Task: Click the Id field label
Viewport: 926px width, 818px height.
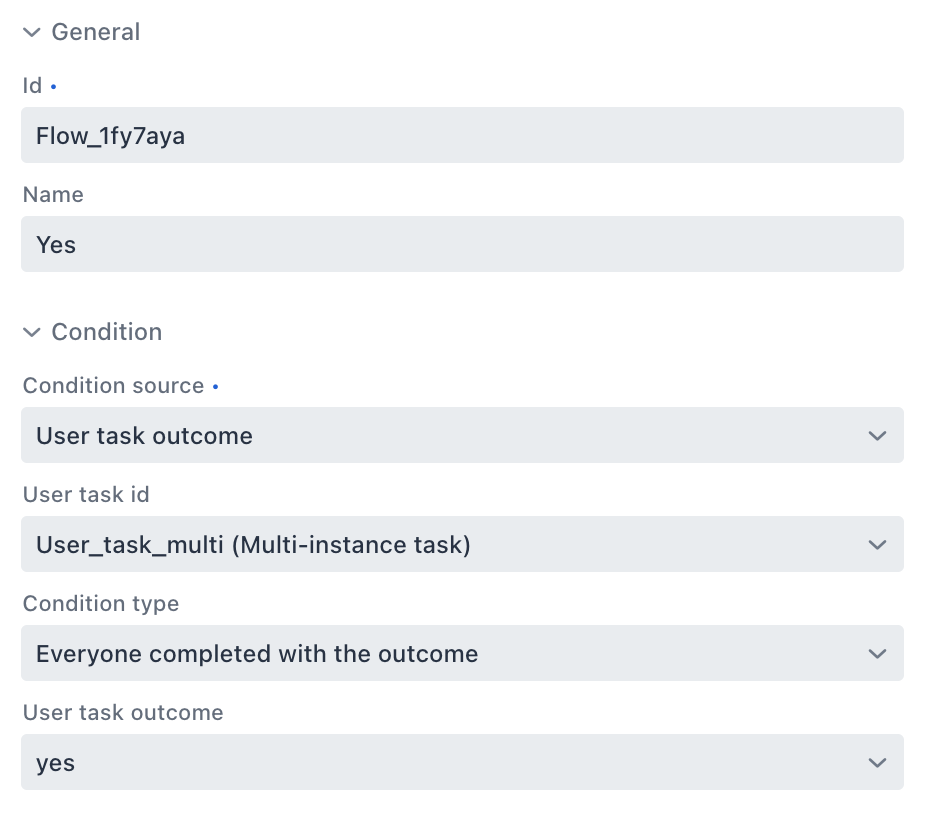Action: click(x=32, y=86)
